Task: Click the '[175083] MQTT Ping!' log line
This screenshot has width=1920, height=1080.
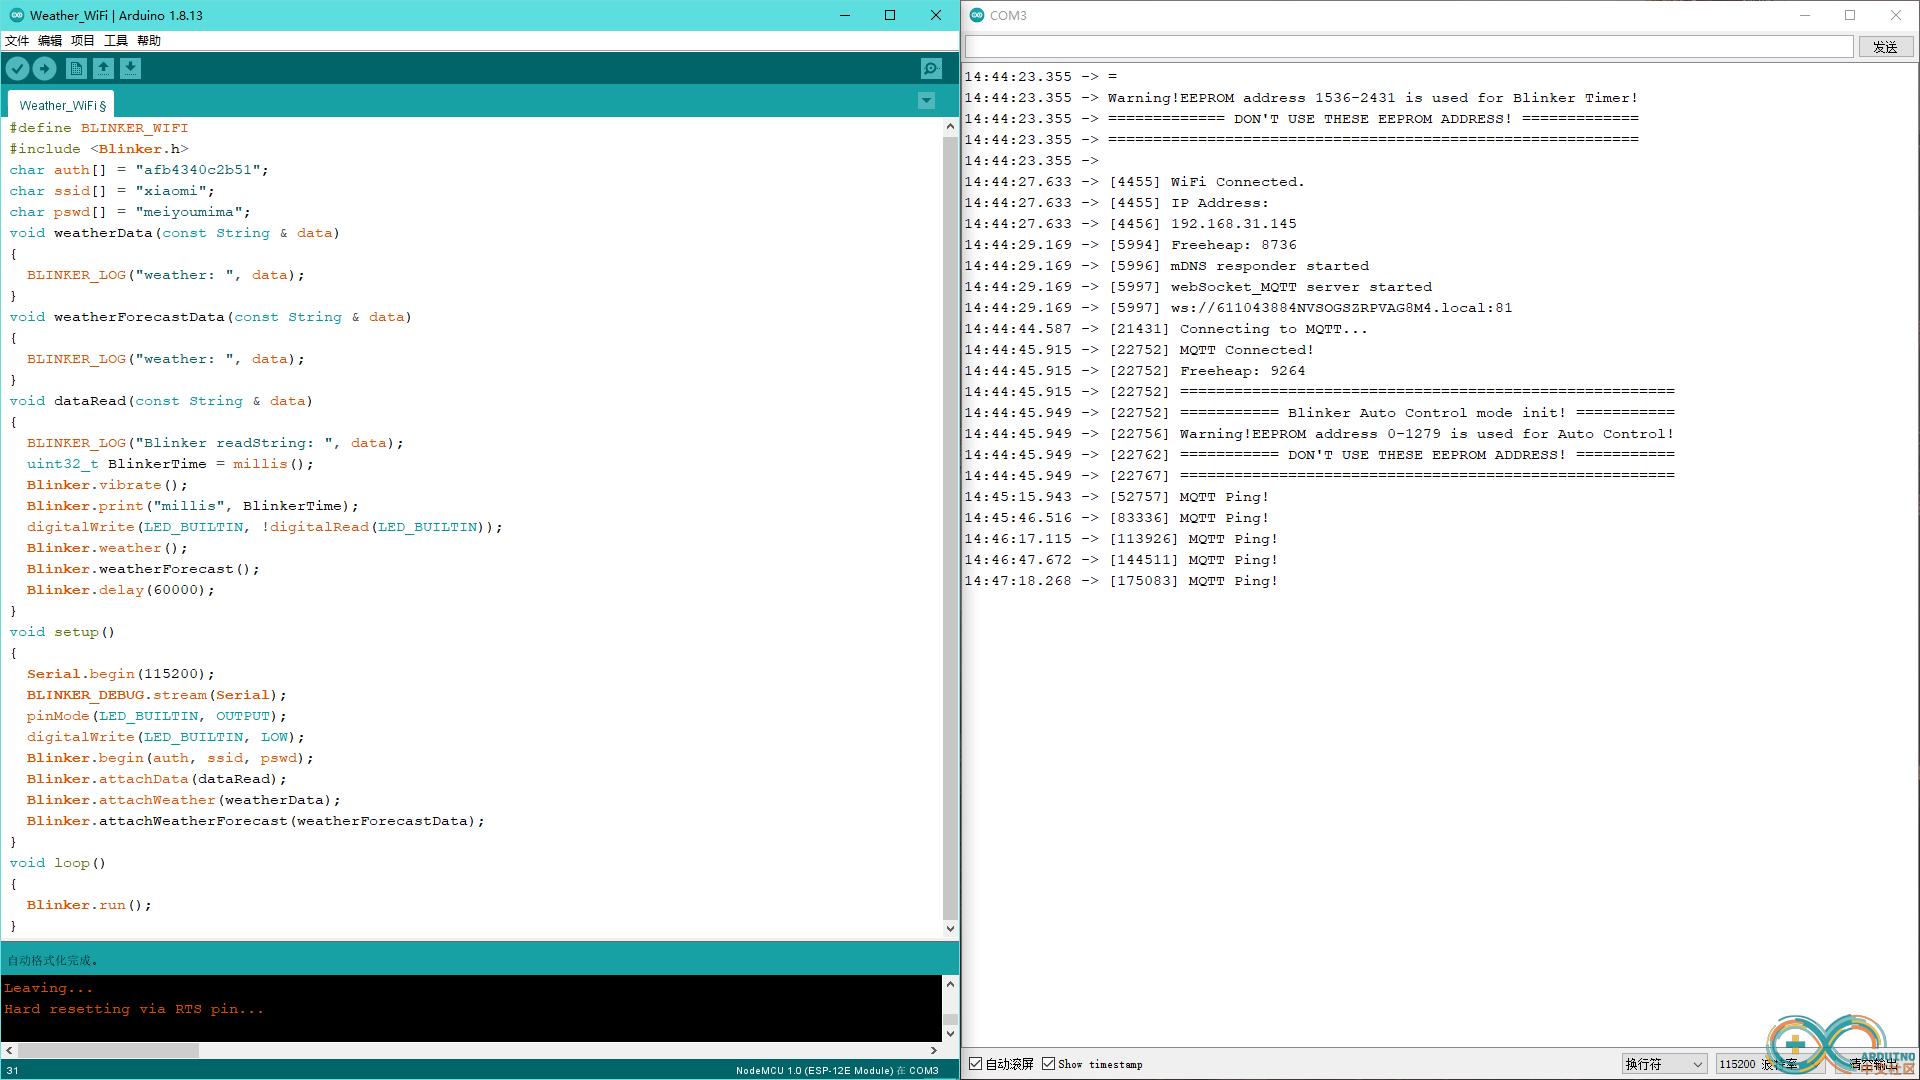Action: (x=1122, y=581)
